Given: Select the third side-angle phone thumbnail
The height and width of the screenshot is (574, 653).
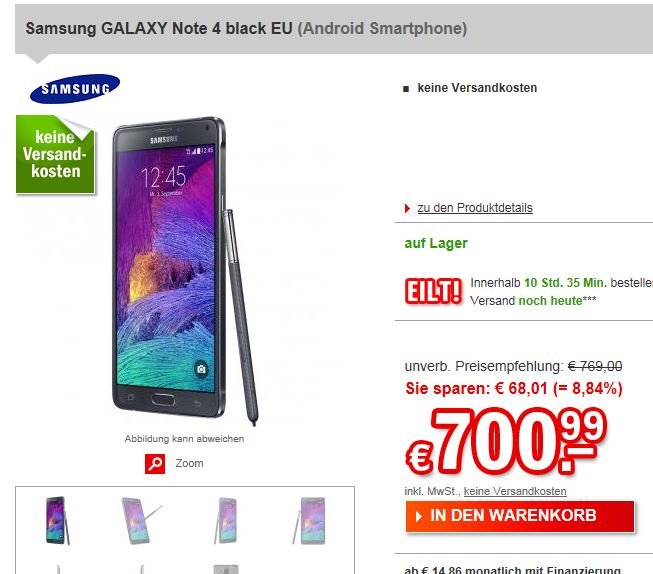Looking at the screenshot, I should pyautogui.click(x=226, y=520).
